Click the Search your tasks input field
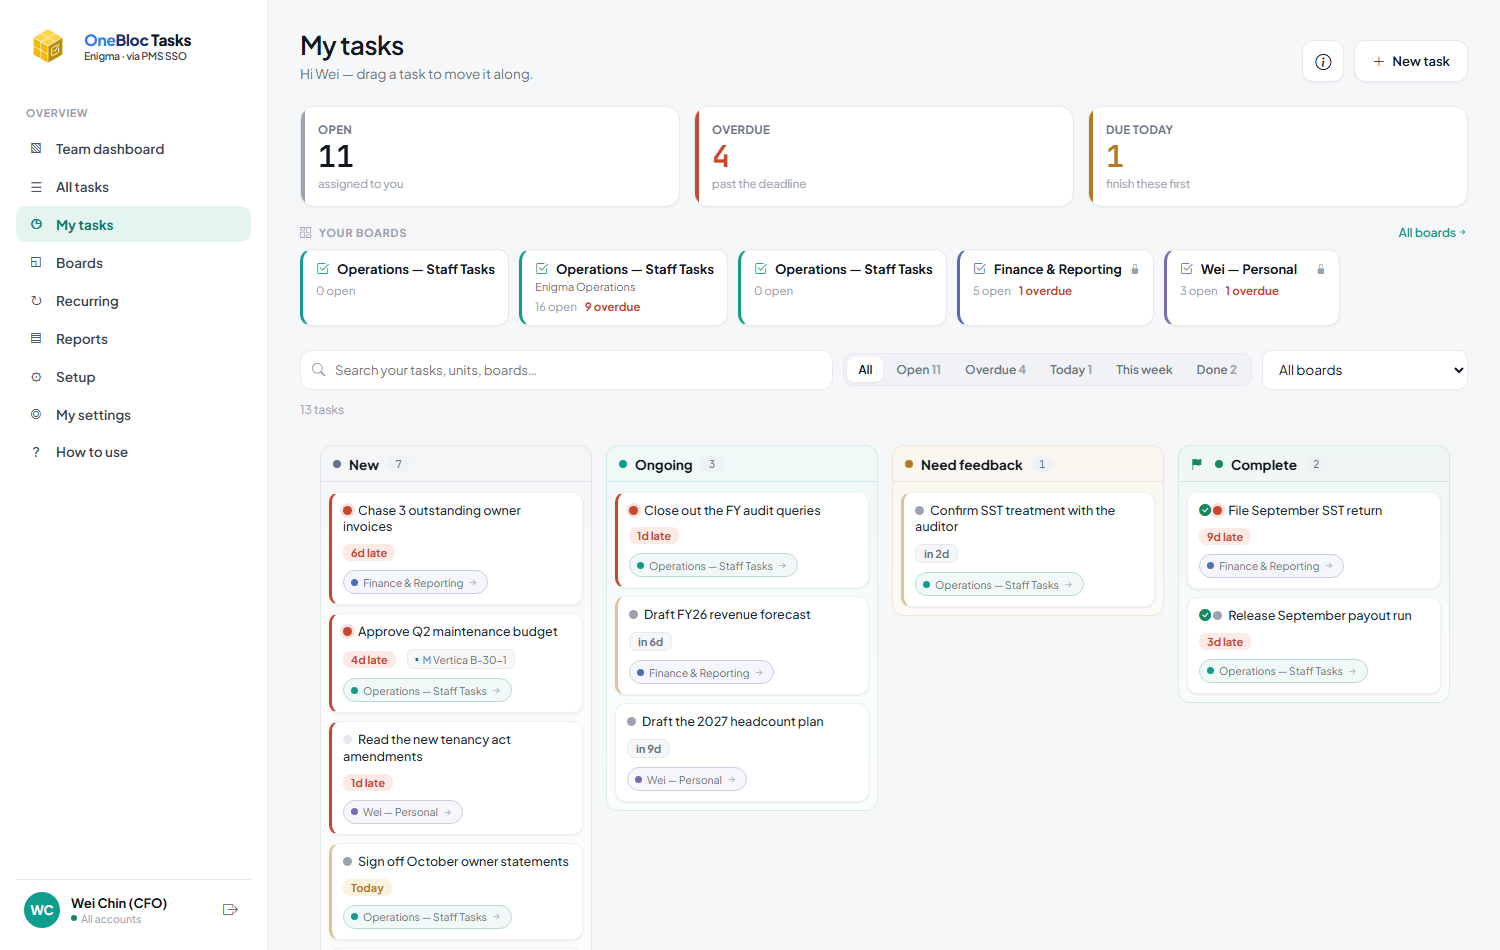Image resolution: width=1500 pixels, height=950 pixels. point(566,370)
